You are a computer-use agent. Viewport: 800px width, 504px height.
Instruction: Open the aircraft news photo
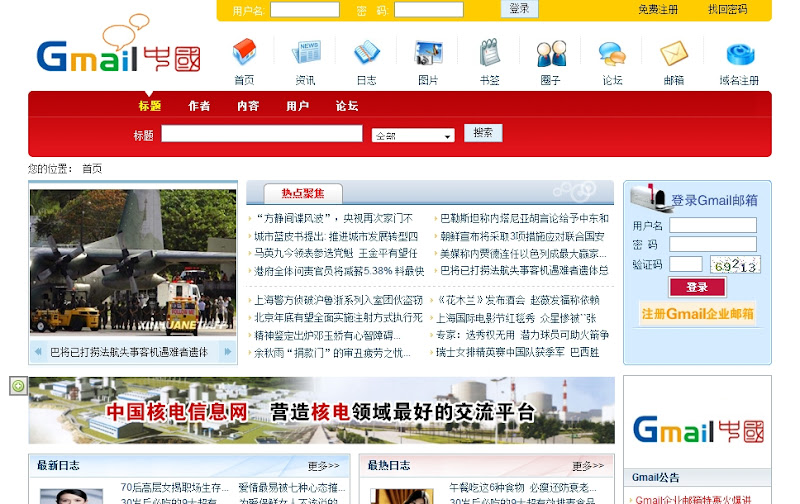[x=133, y=262]
